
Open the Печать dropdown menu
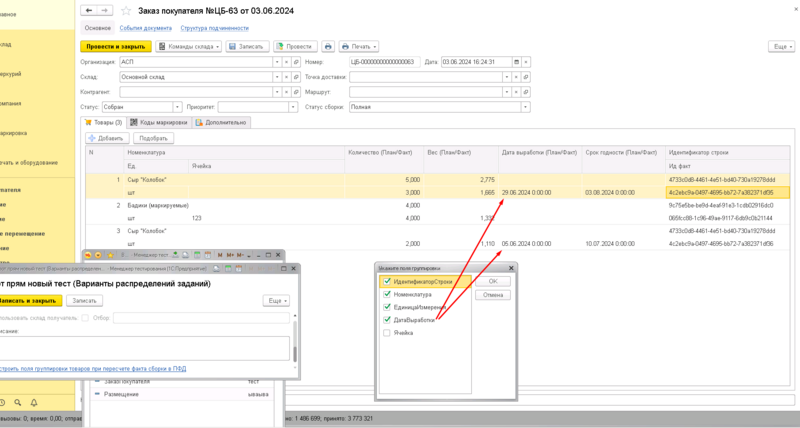(x=359, y=47)
